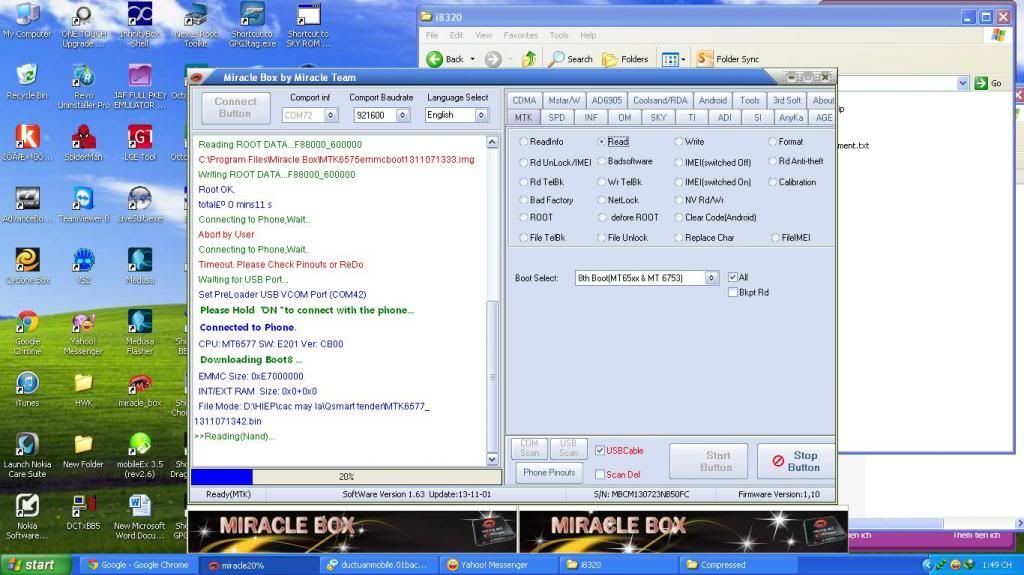1024x575 pixels.
Task: Switch to the Android tab
Action: (712, 100)
